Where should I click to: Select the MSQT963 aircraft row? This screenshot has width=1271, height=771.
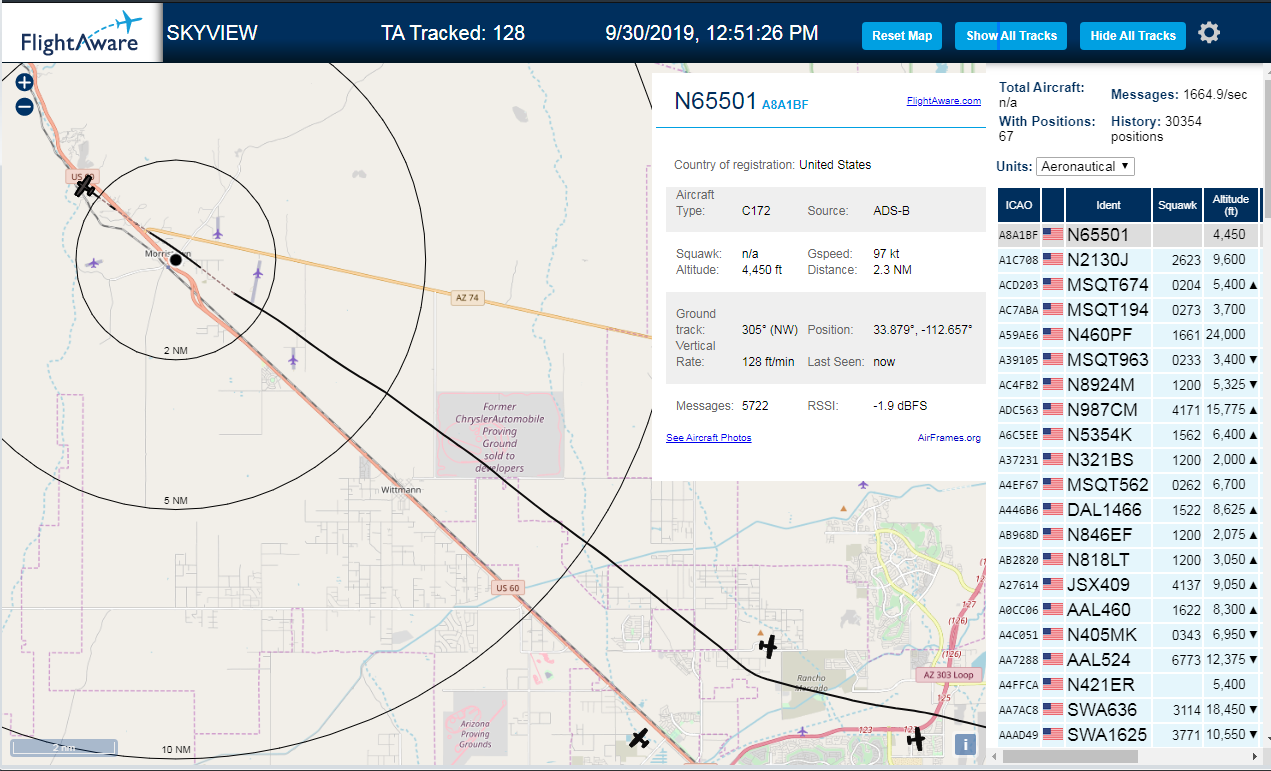pos(1129,360)
